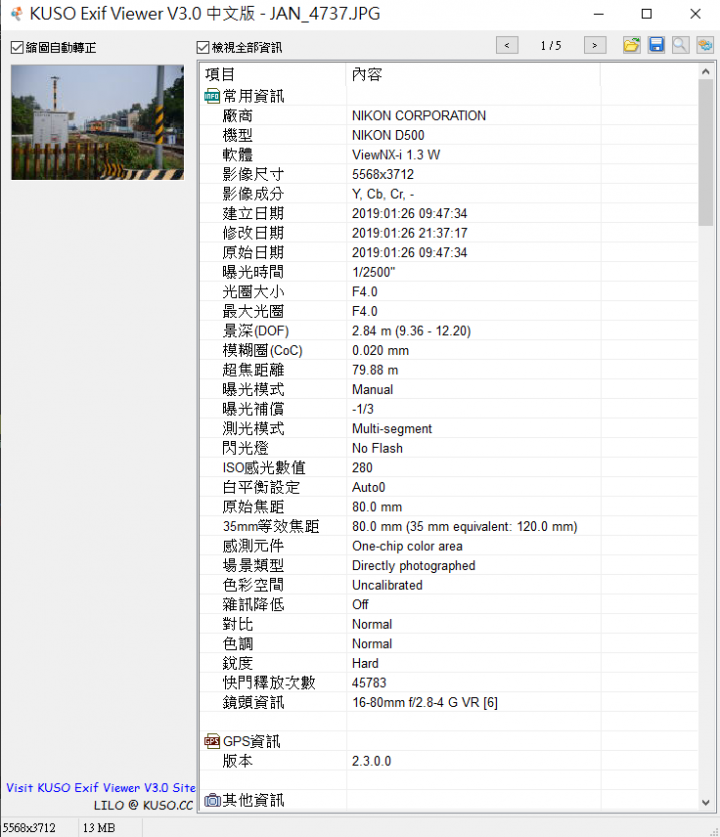
Task: Select the No Flash value
Action: point(377,448)
